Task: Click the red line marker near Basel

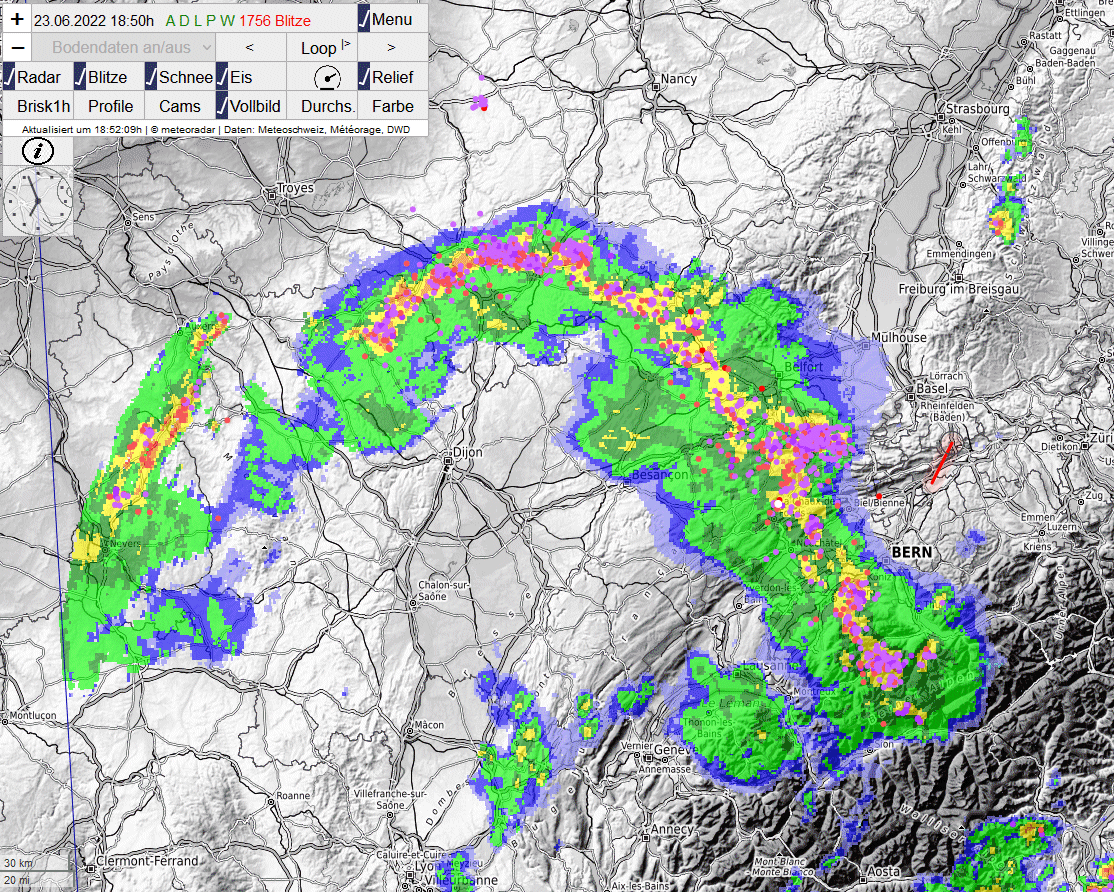Action: coord(942,462)
